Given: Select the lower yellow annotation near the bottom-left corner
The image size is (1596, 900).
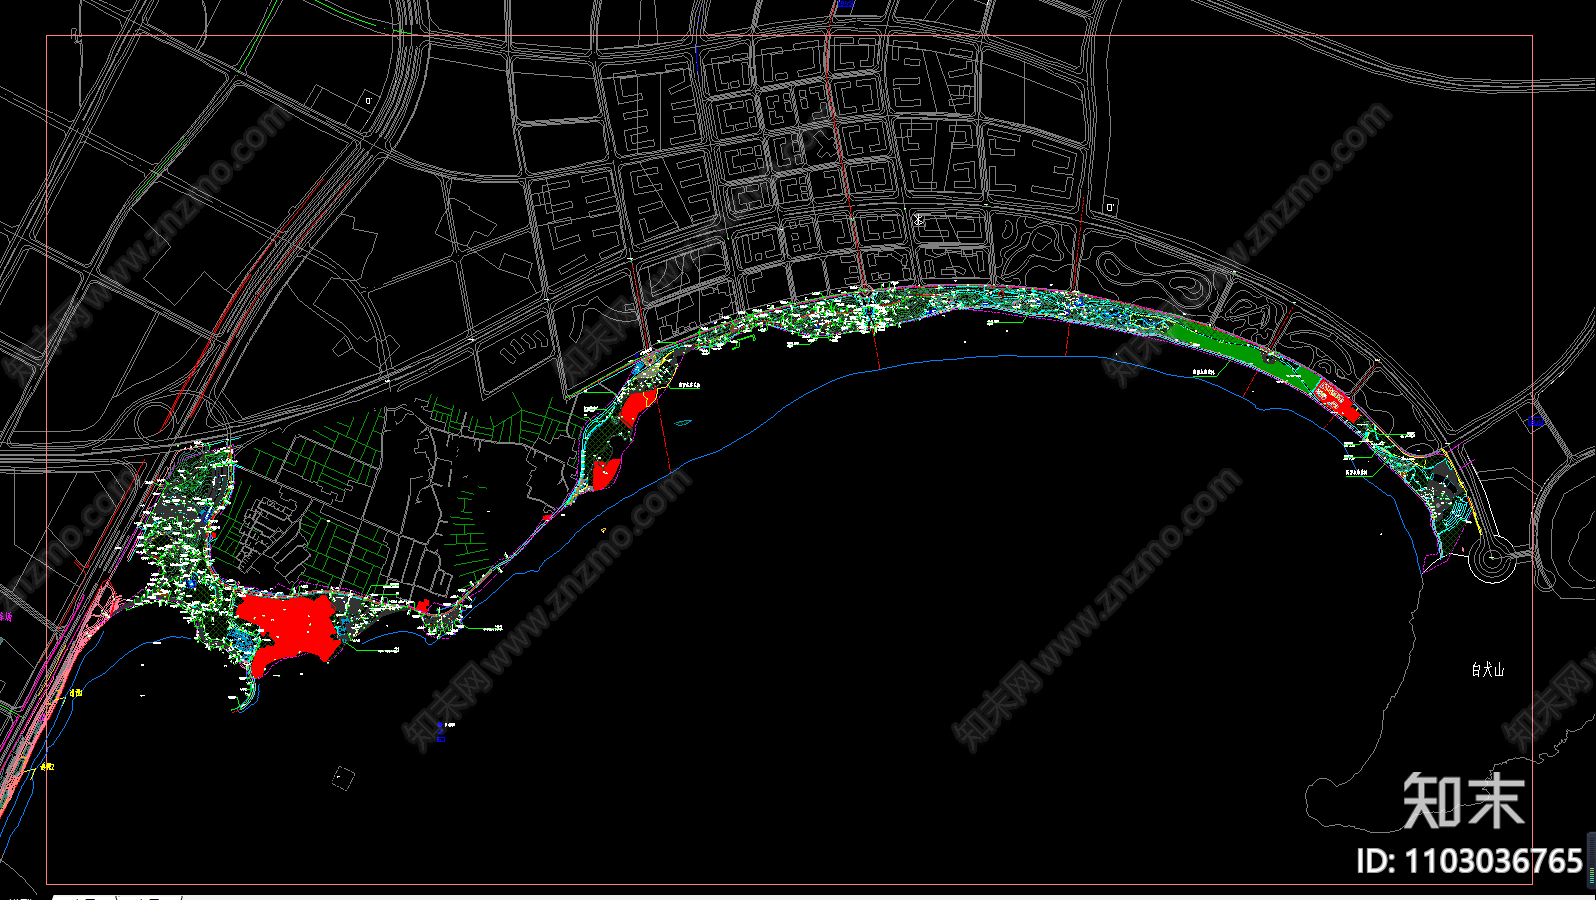Looking at the screenshot, I should click(46, 767).
